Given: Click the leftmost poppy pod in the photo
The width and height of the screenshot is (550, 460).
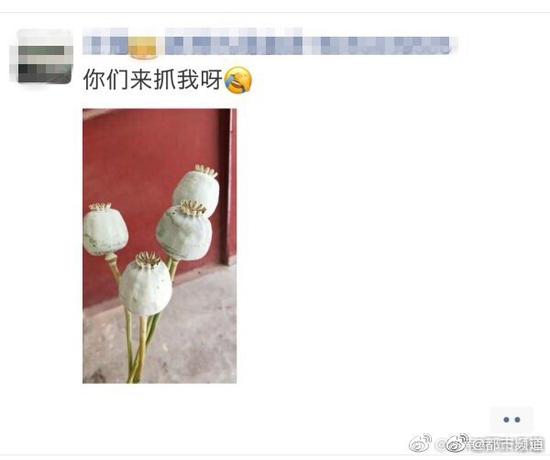Looking at the screenshot, I should pos(104,229).
